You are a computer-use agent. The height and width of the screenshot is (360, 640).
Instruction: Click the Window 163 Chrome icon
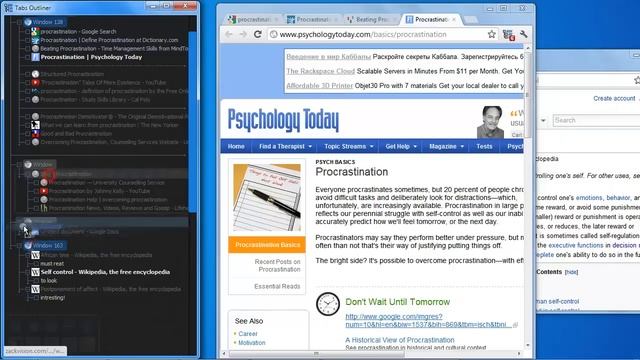[28, 245]
